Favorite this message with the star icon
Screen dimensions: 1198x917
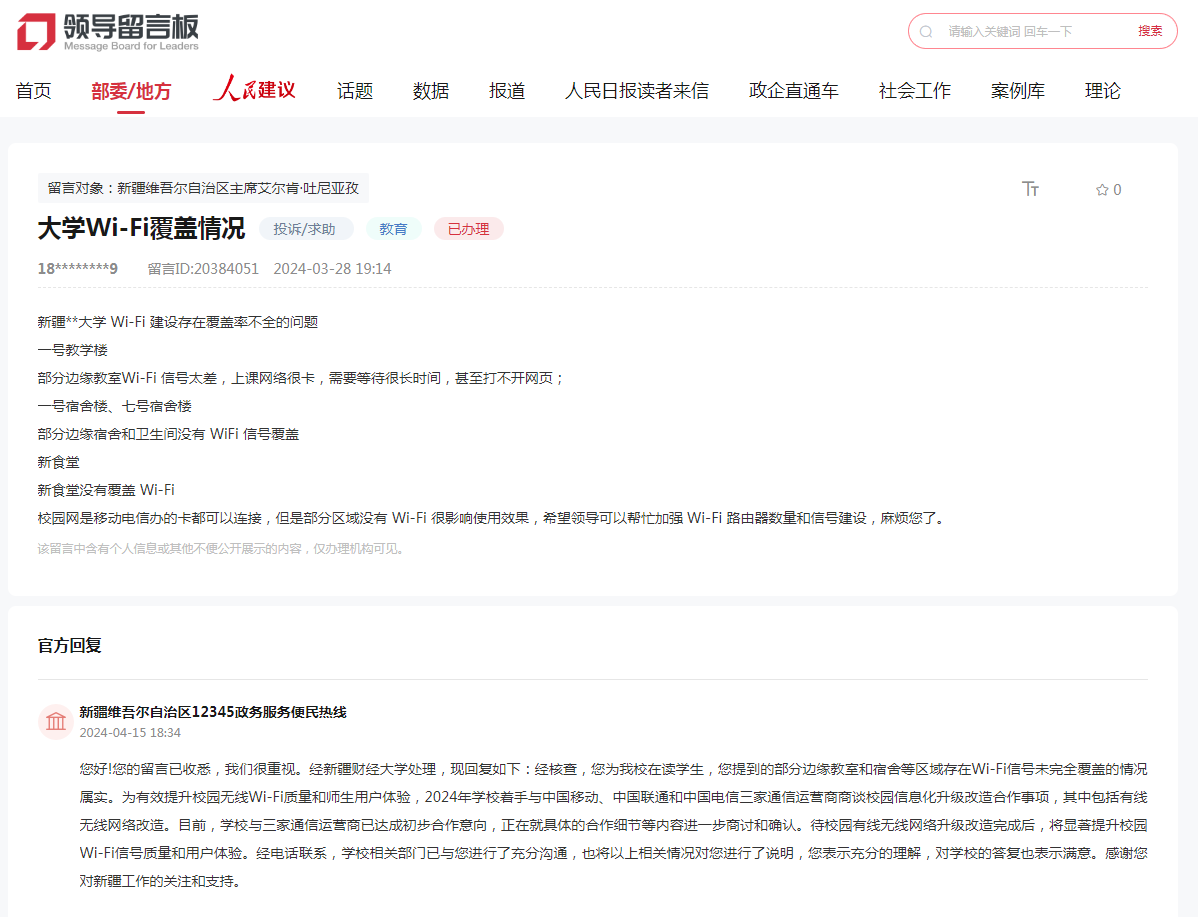pyautogui.click(x=1102, y=190)
